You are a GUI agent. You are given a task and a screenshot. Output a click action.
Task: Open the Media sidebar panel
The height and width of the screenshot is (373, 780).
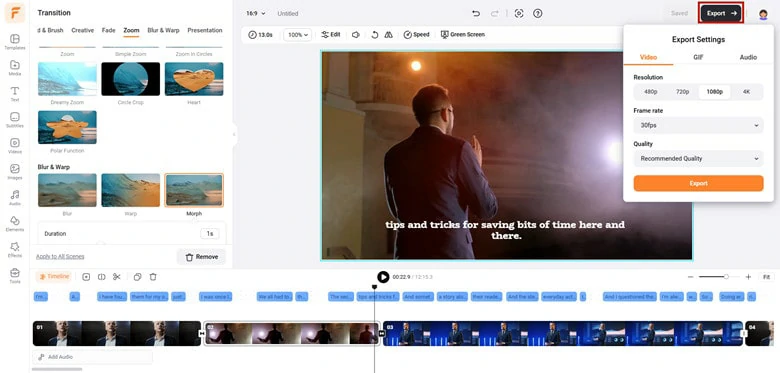click(x=15, y=68)
